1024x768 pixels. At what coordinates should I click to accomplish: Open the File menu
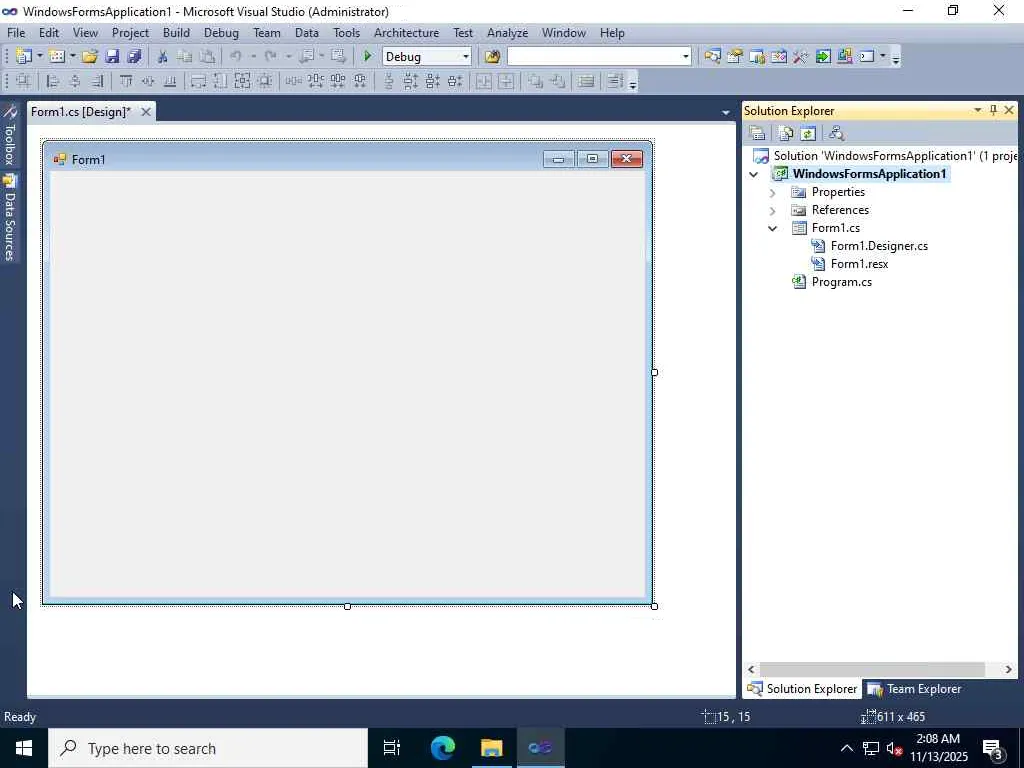[x=16, y=33]
